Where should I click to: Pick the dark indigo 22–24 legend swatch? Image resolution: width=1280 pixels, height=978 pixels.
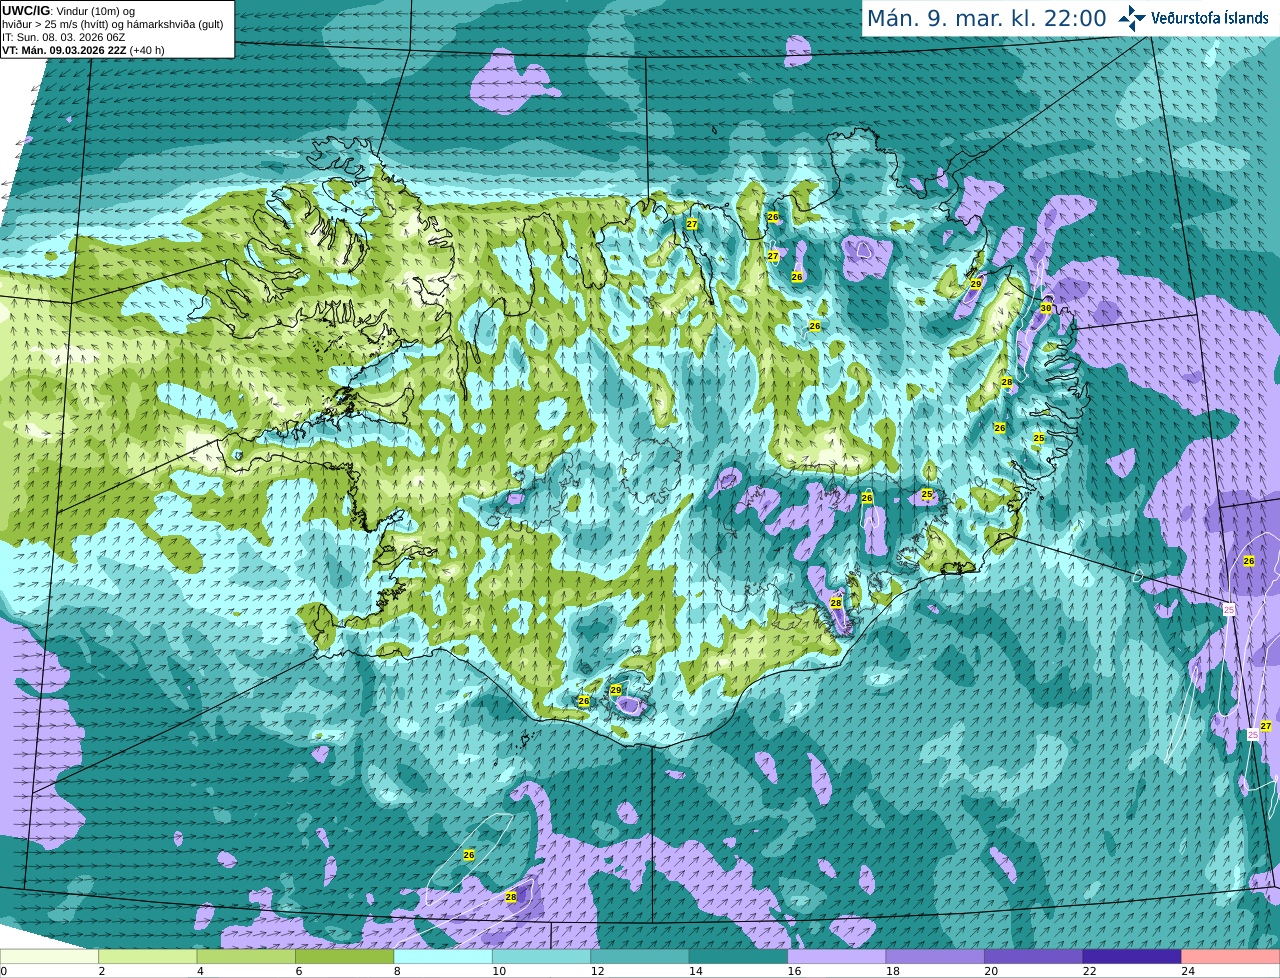pyautogui.click(x=1132, y=956)
